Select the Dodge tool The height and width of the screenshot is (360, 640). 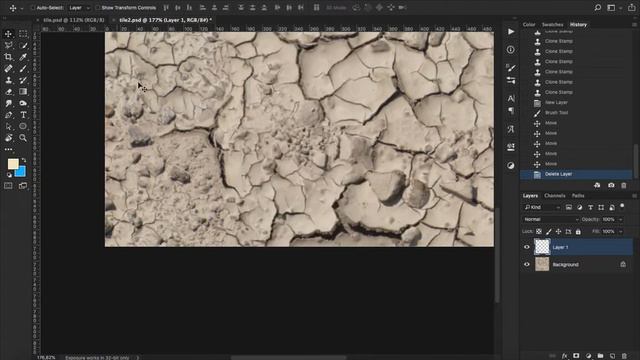click(x=23, y=103)
